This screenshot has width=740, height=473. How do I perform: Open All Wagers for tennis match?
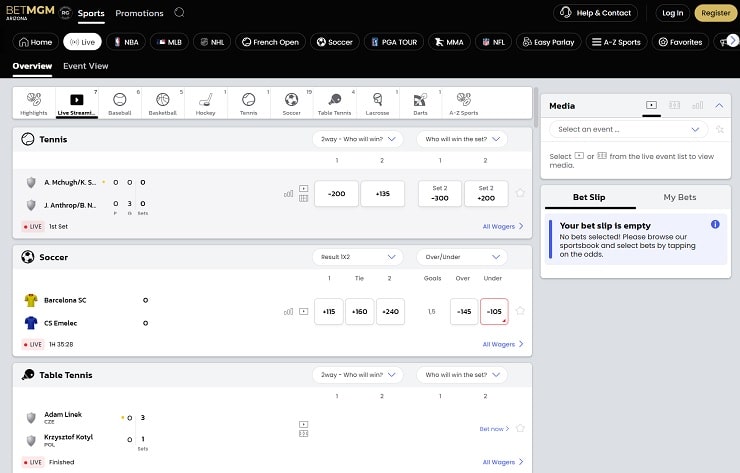tap(503, 227)
